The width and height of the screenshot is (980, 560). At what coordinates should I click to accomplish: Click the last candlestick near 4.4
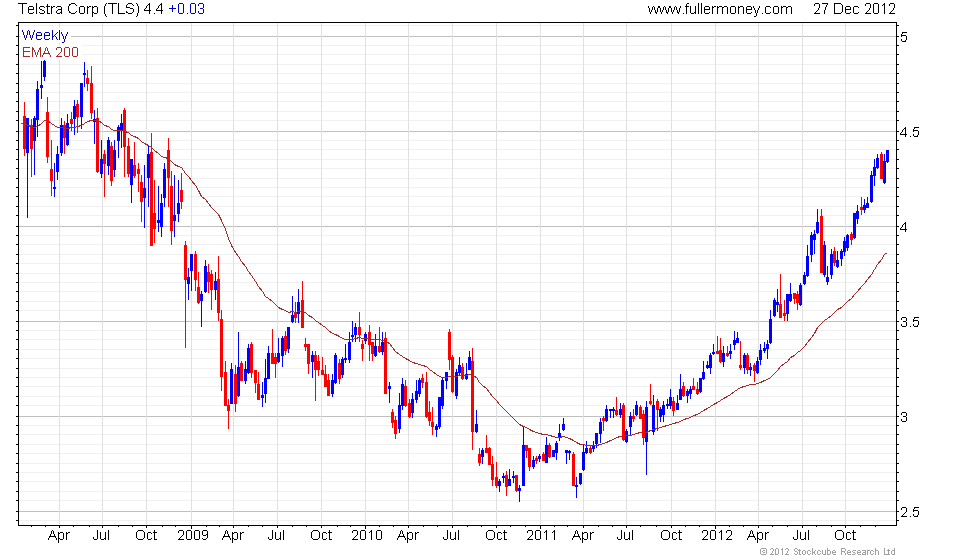coord(888,156)
